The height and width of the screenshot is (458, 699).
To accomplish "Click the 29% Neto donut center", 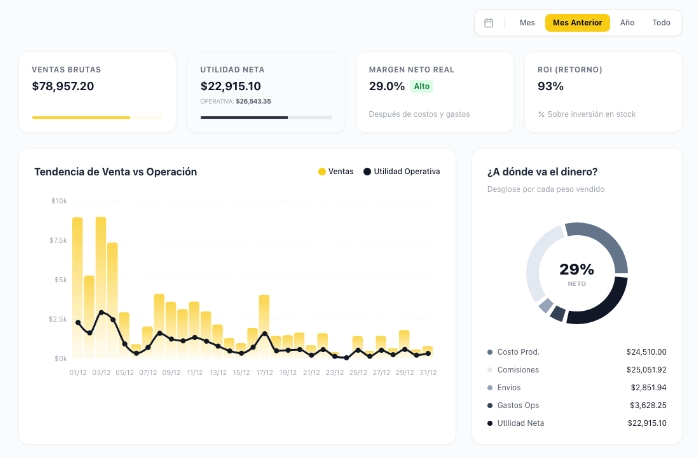I will tap(576, 272).
